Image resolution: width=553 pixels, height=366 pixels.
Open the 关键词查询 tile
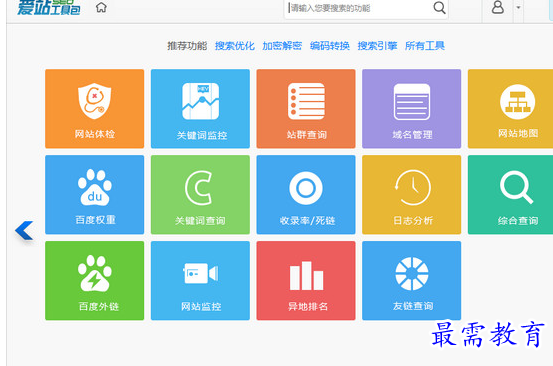pos(200,195)
